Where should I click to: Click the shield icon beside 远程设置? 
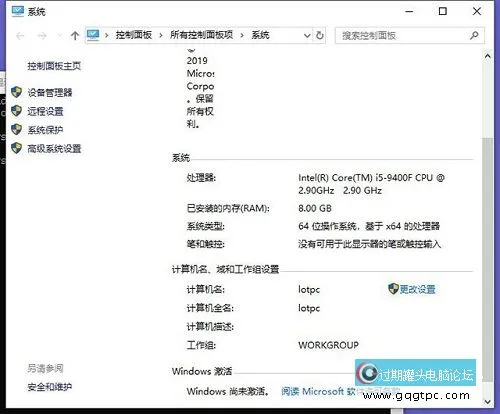point(16,111)
